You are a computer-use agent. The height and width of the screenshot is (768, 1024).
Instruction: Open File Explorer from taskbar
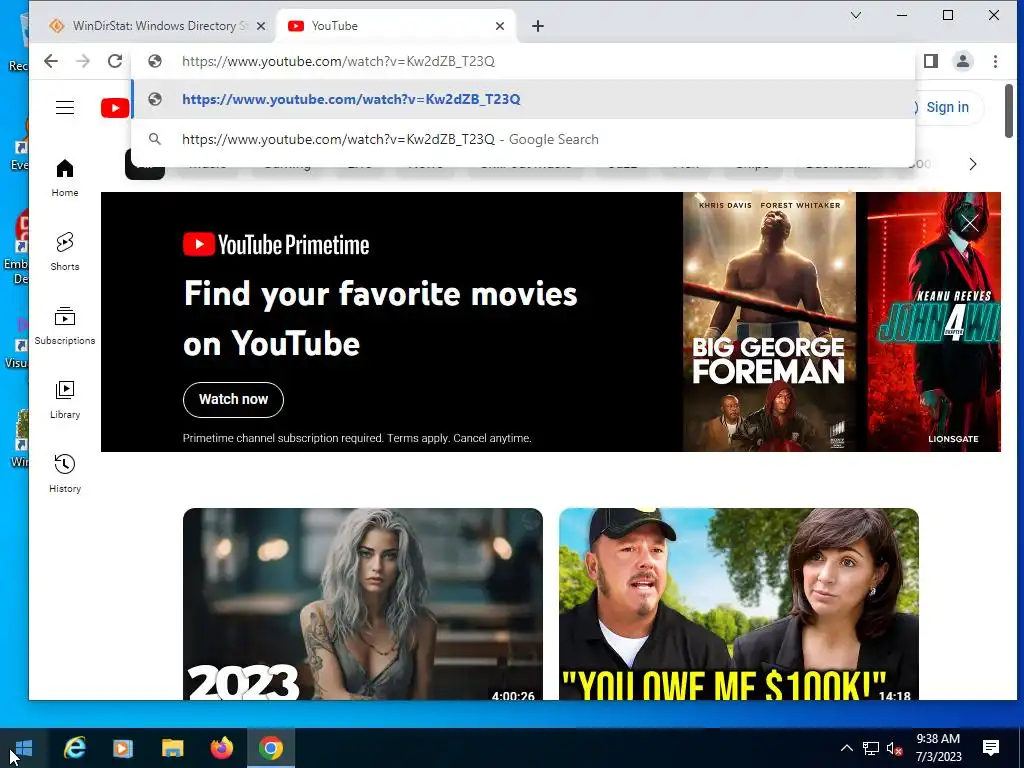click(x=172, y=748)
